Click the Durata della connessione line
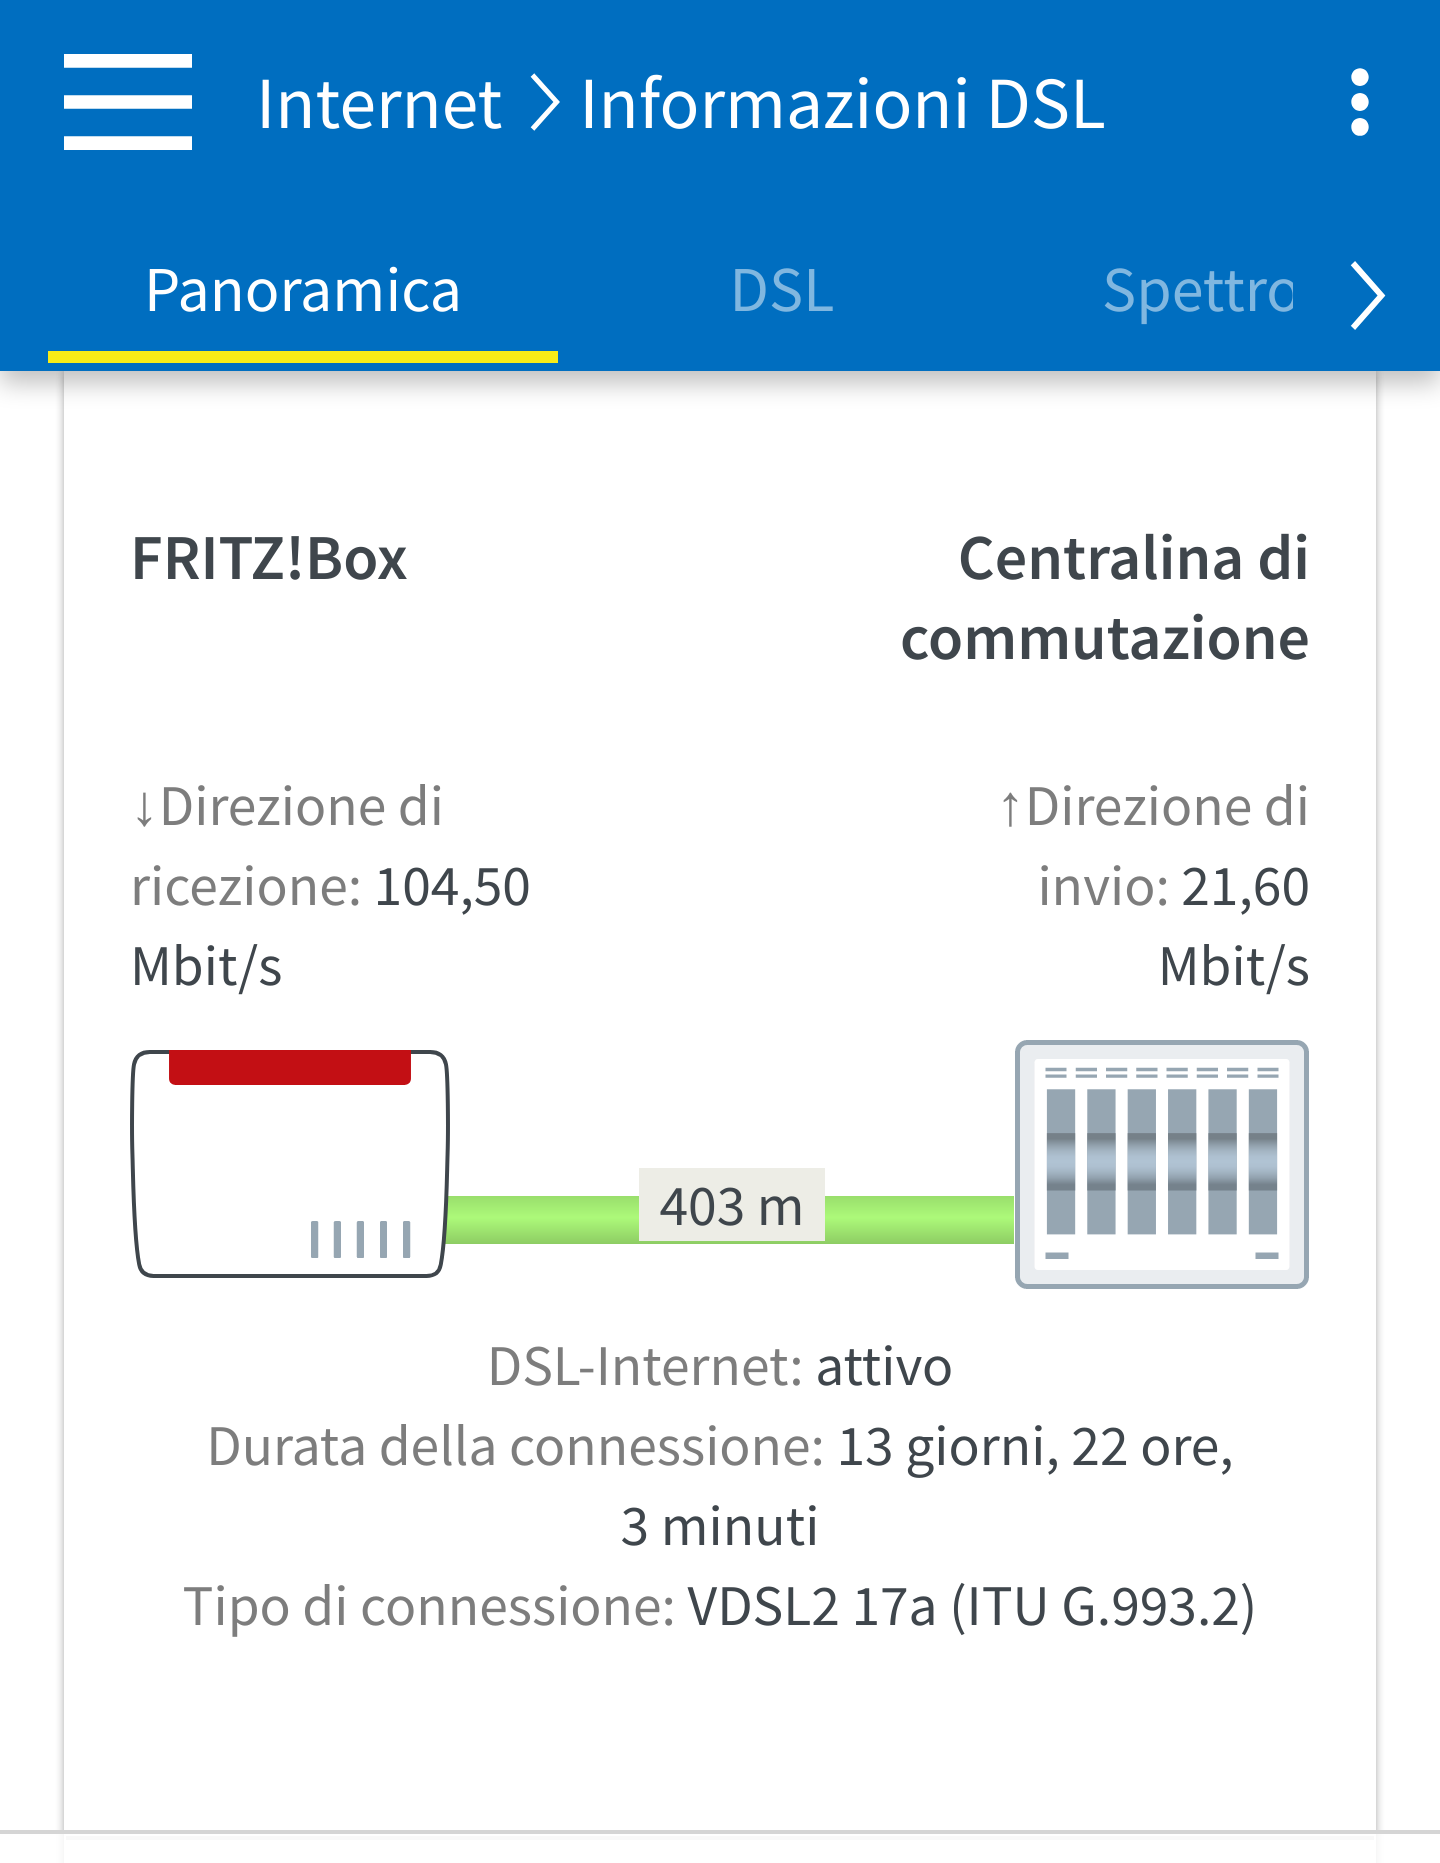The height and width of the screenshot is (1863, 1440). 720,1447
